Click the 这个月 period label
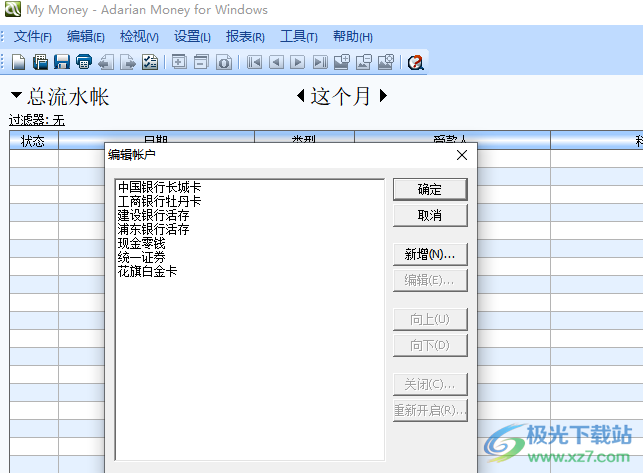This screenshot has height=473, width=643. coord(341,96)
